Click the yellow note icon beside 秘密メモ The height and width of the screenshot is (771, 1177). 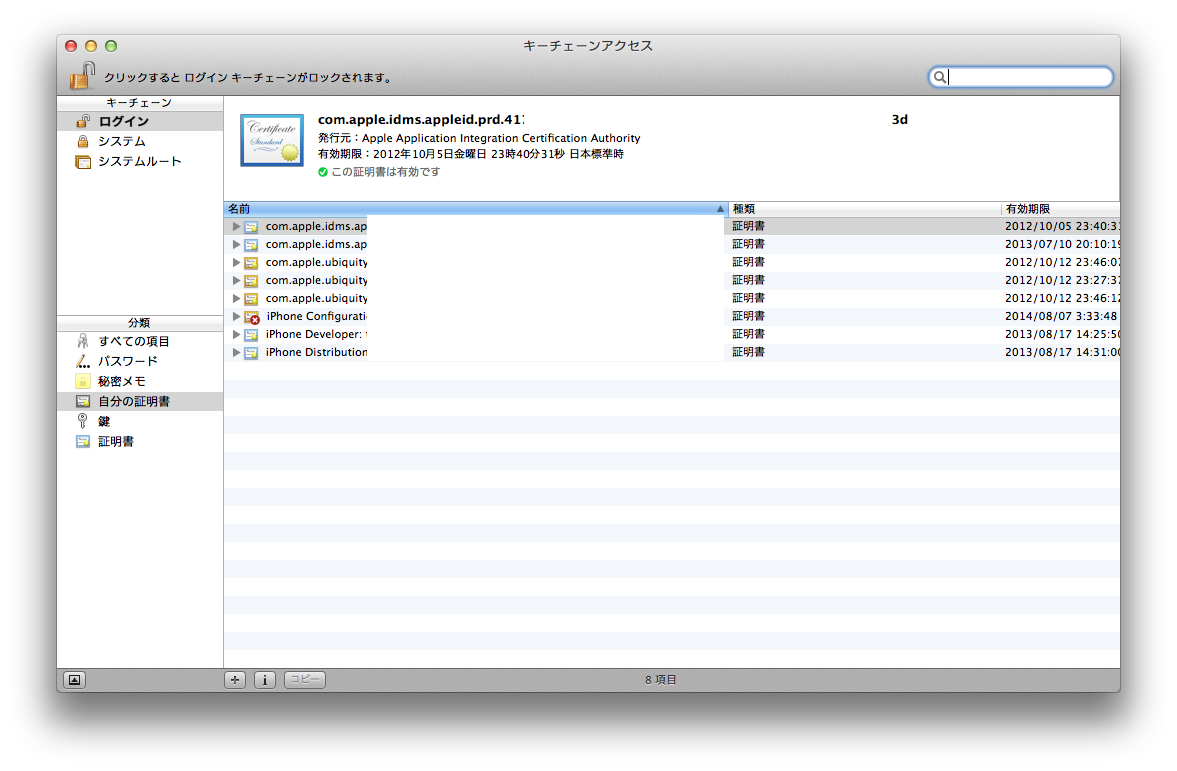tap(83, 381)
